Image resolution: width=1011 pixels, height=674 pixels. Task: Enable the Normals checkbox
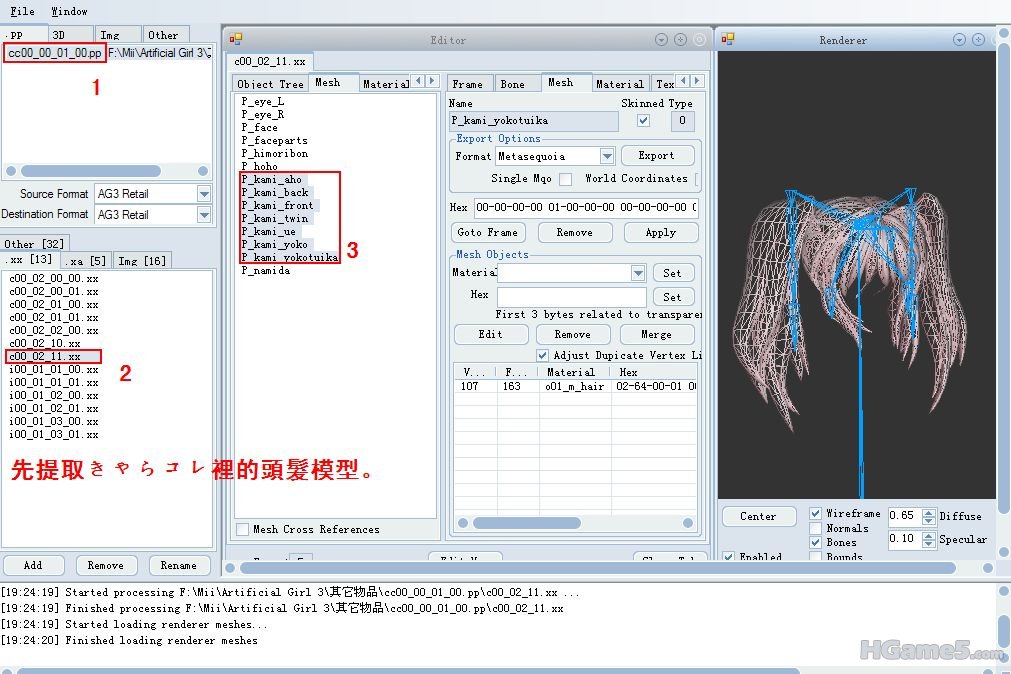pos(816,528)
